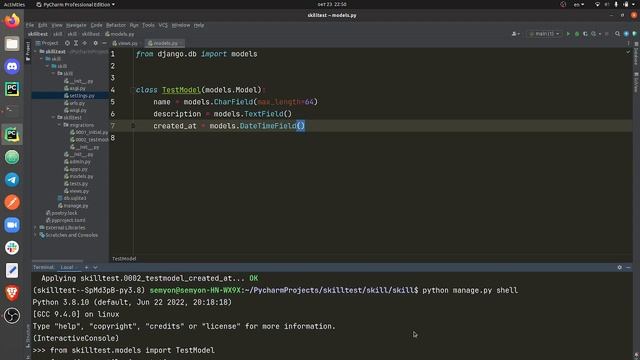This screenshot has height=360, width=640.
Task: Open the Navigate menu
Action: pos(76,25)
